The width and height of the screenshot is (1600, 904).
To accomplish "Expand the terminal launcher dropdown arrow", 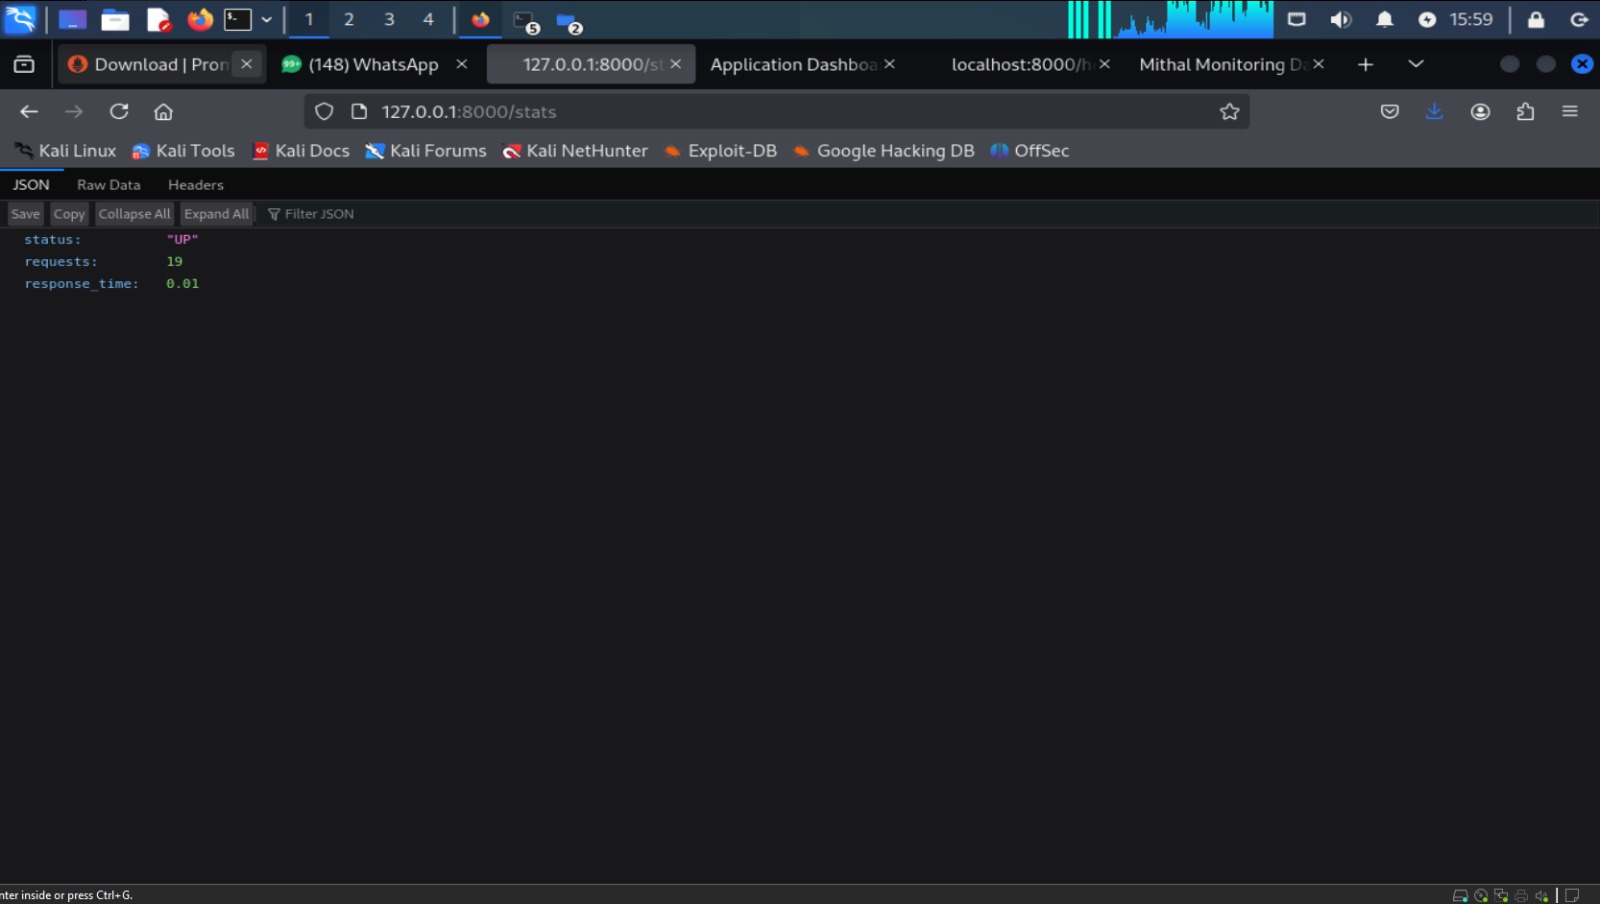I will (266, 19).
